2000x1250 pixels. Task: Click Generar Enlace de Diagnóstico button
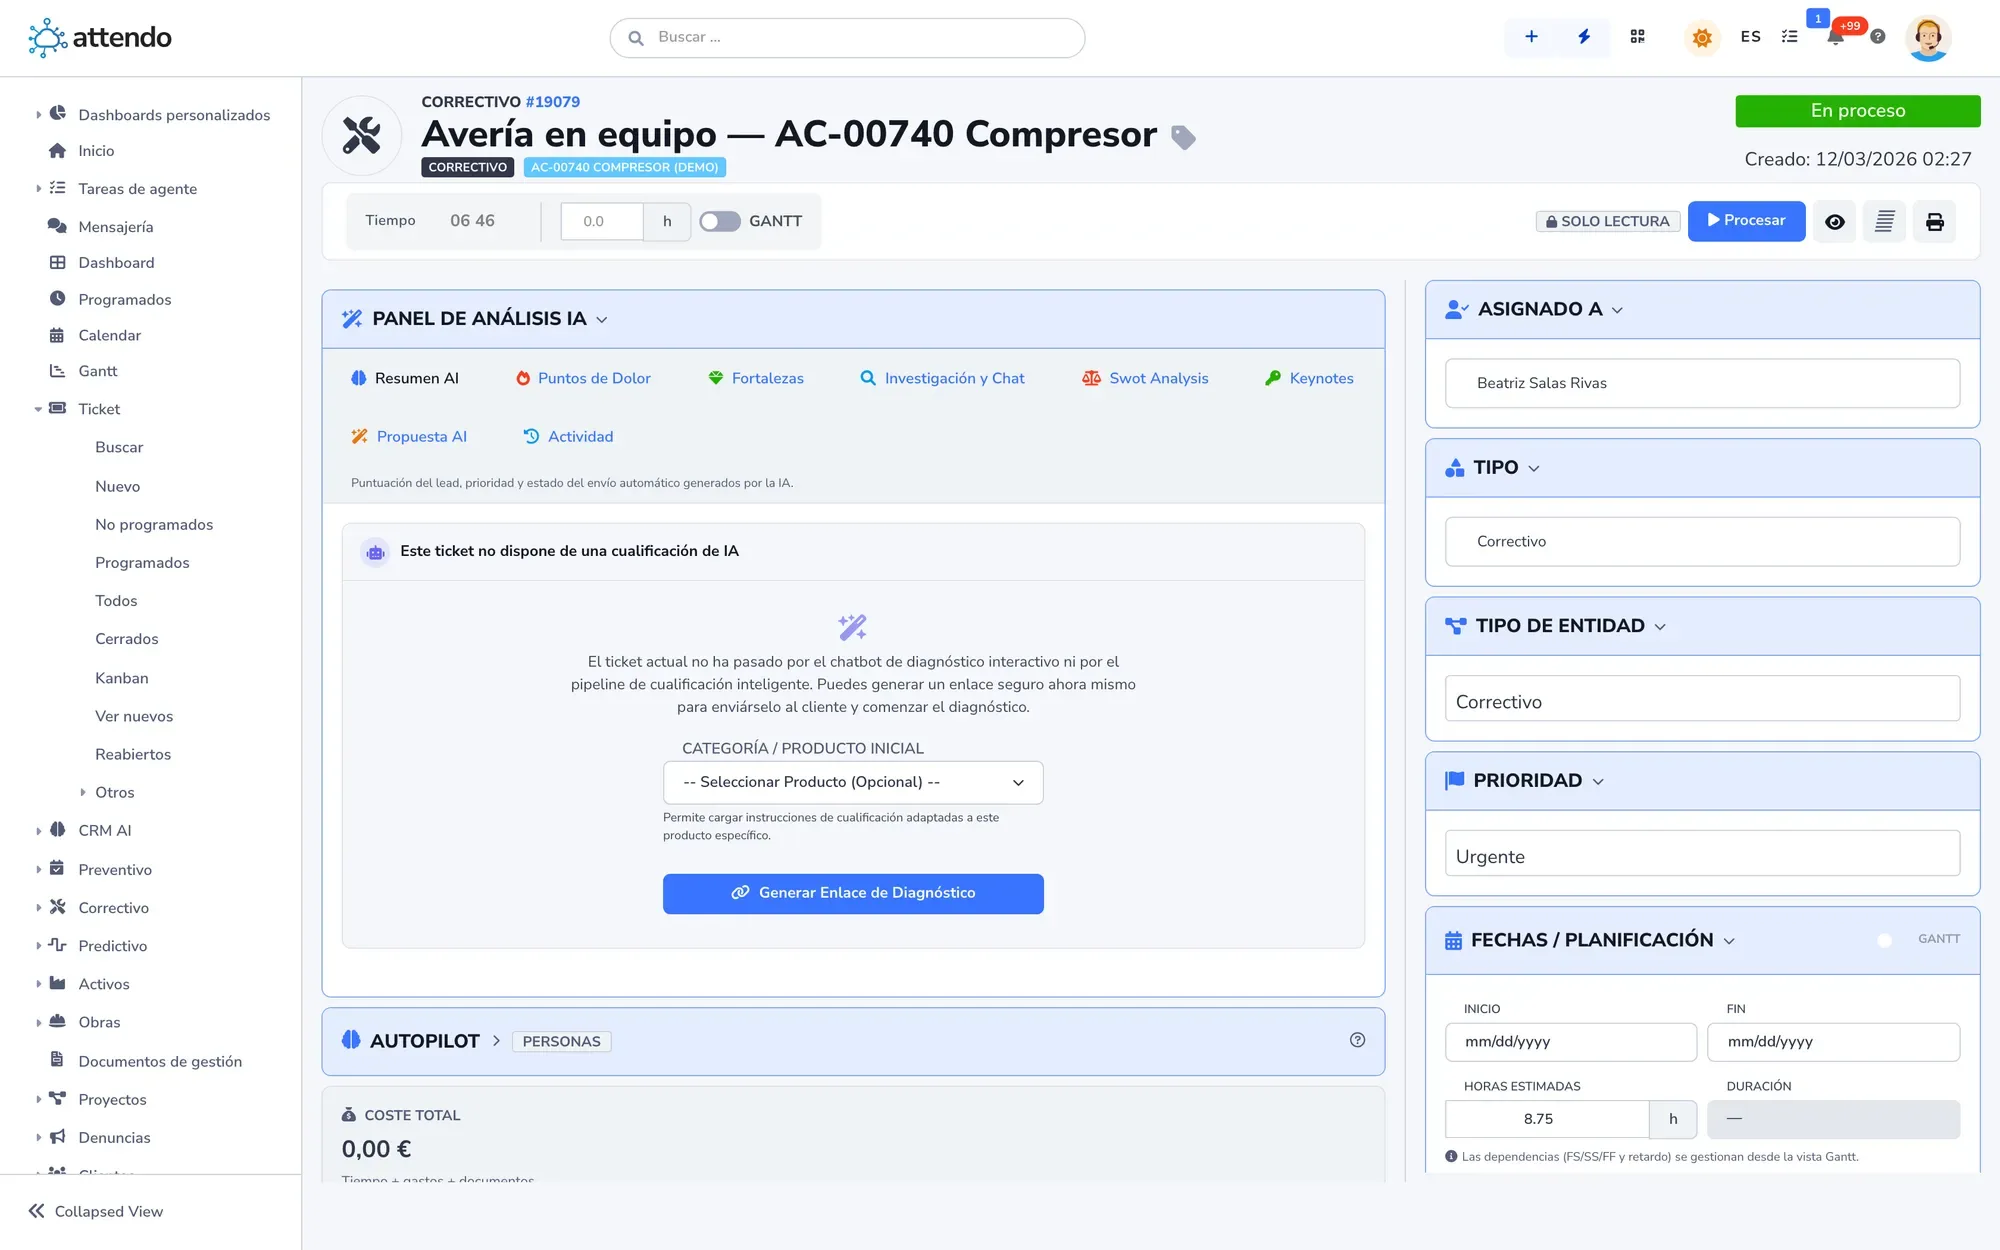coord(853,893)
